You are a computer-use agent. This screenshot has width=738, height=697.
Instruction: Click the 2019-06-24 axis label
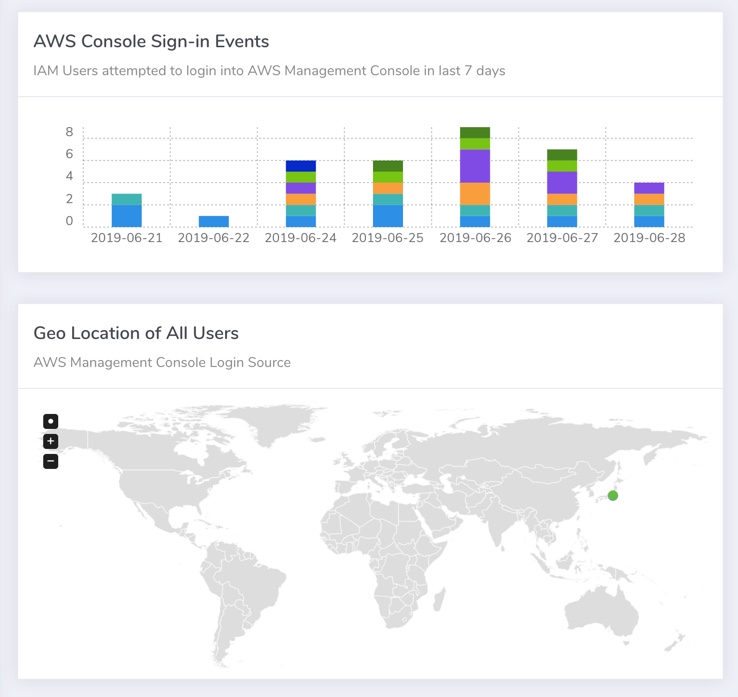click(301, 238)
